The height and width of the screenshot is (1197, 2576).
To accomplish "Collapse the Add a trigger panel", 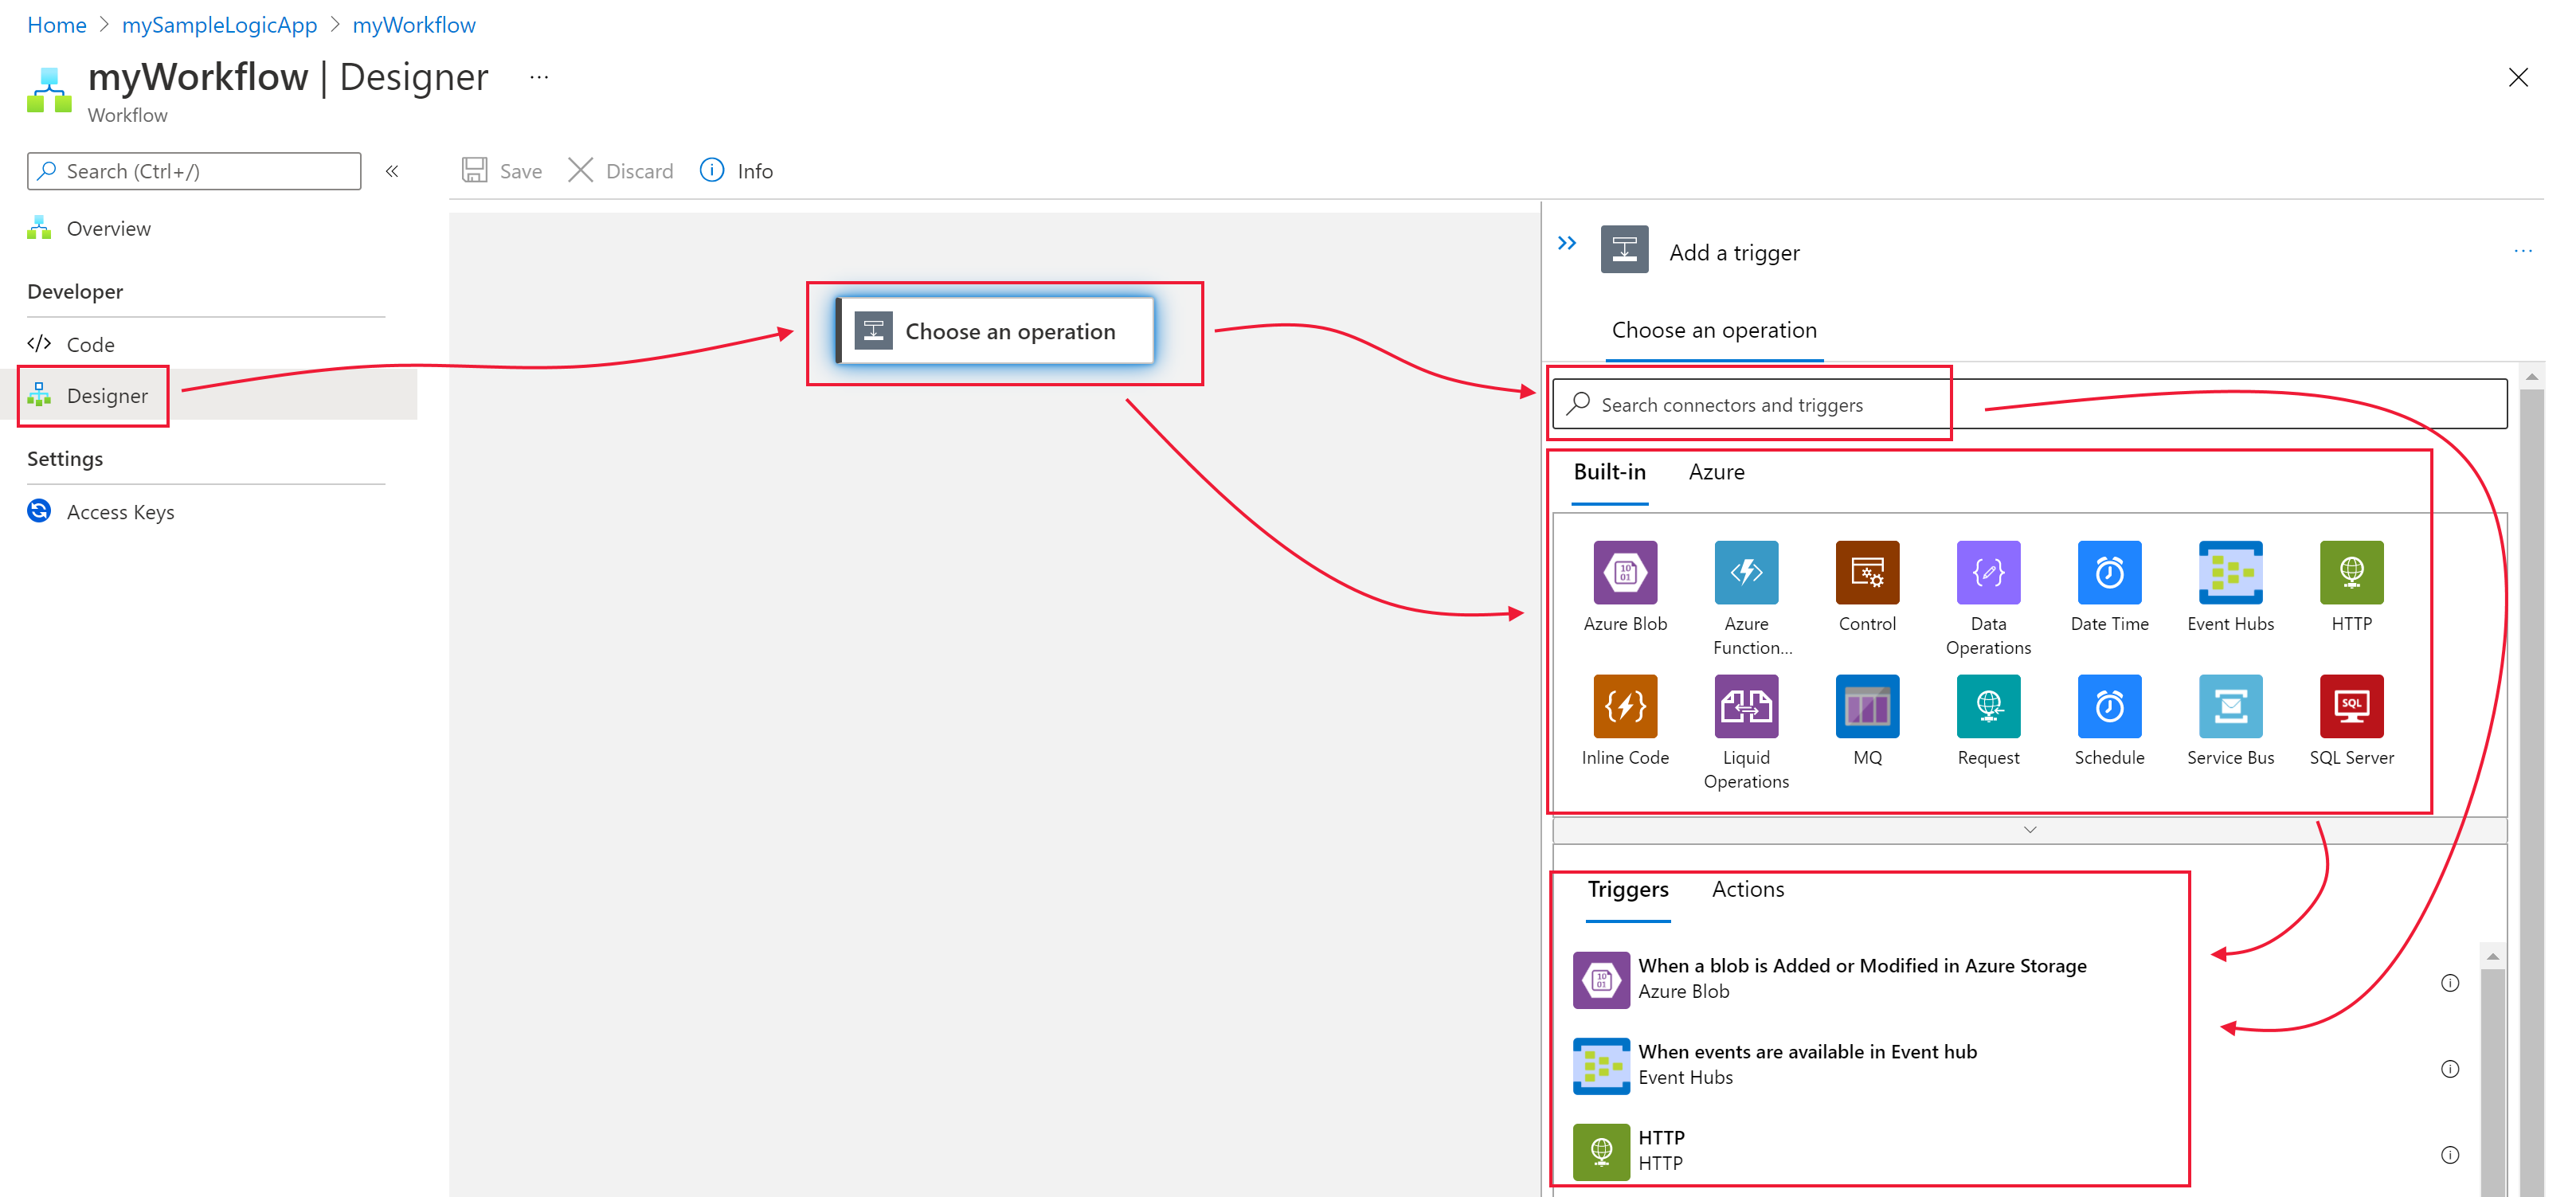I will 1566,243.
